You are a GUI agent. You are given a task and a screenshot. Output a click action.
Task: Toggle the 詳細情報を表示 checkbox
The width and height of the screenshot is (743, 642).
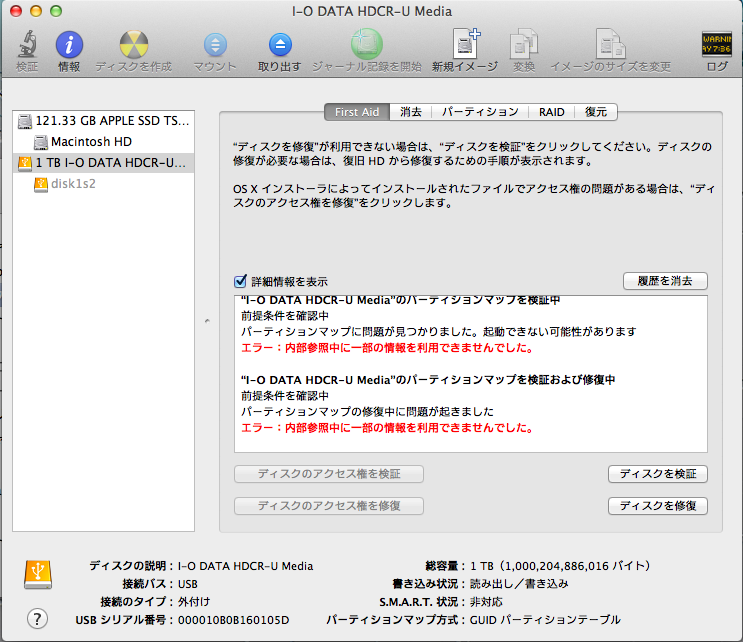tap(240, 282)
